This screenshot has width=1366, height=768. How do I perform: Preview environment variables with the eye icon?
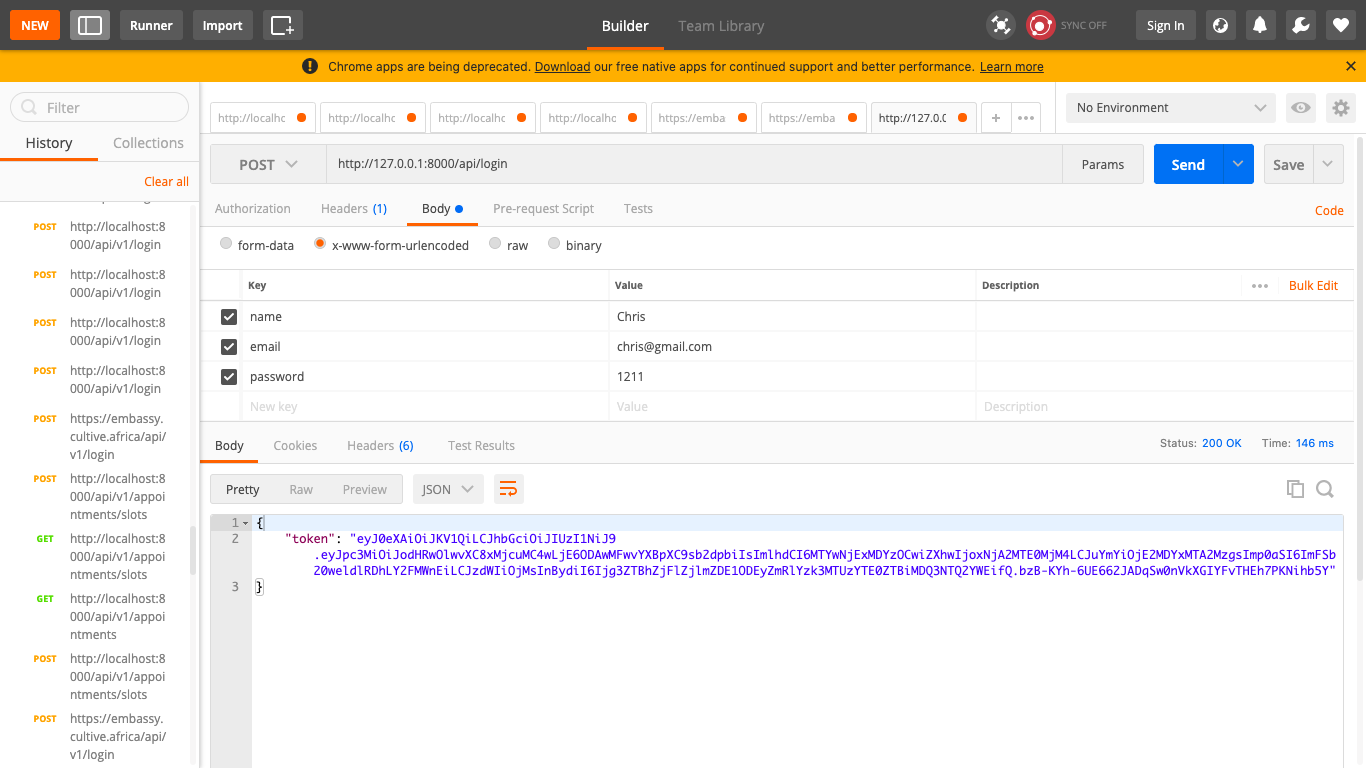pos(1301,108)
